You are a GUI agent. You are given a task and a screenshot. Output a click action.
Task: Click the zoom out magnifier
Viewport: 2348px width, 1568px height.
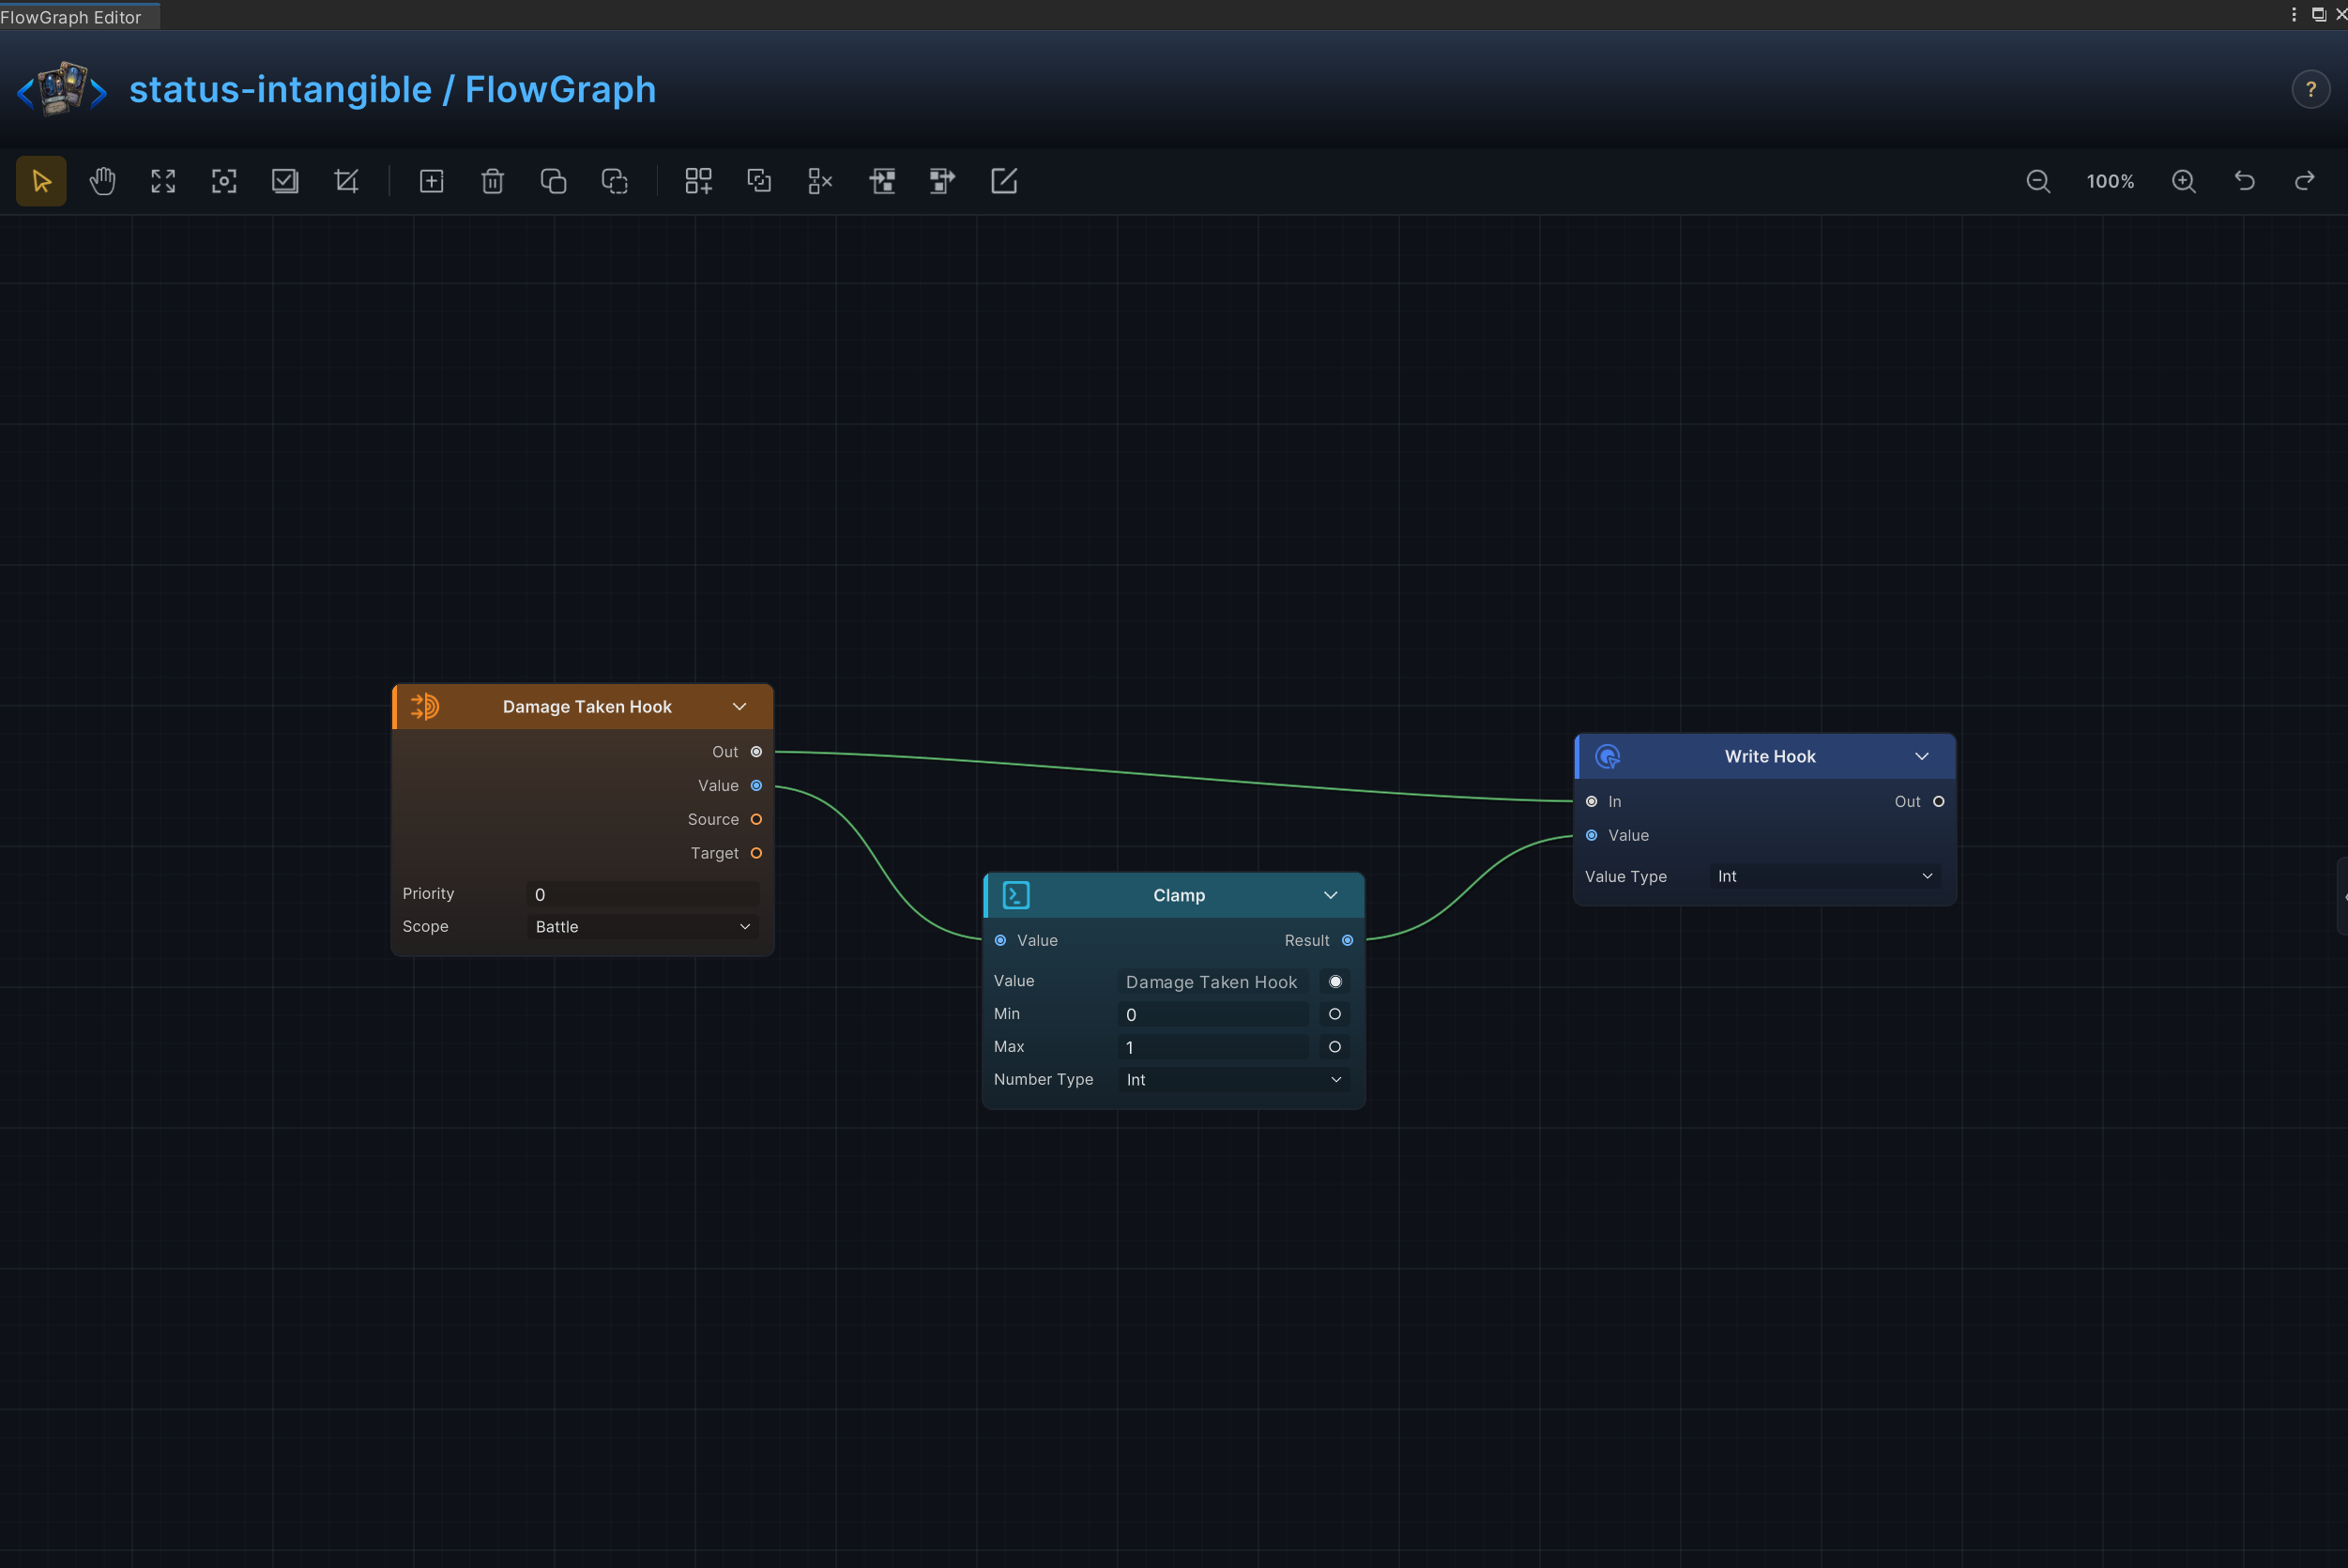(x=2038, y=181)
